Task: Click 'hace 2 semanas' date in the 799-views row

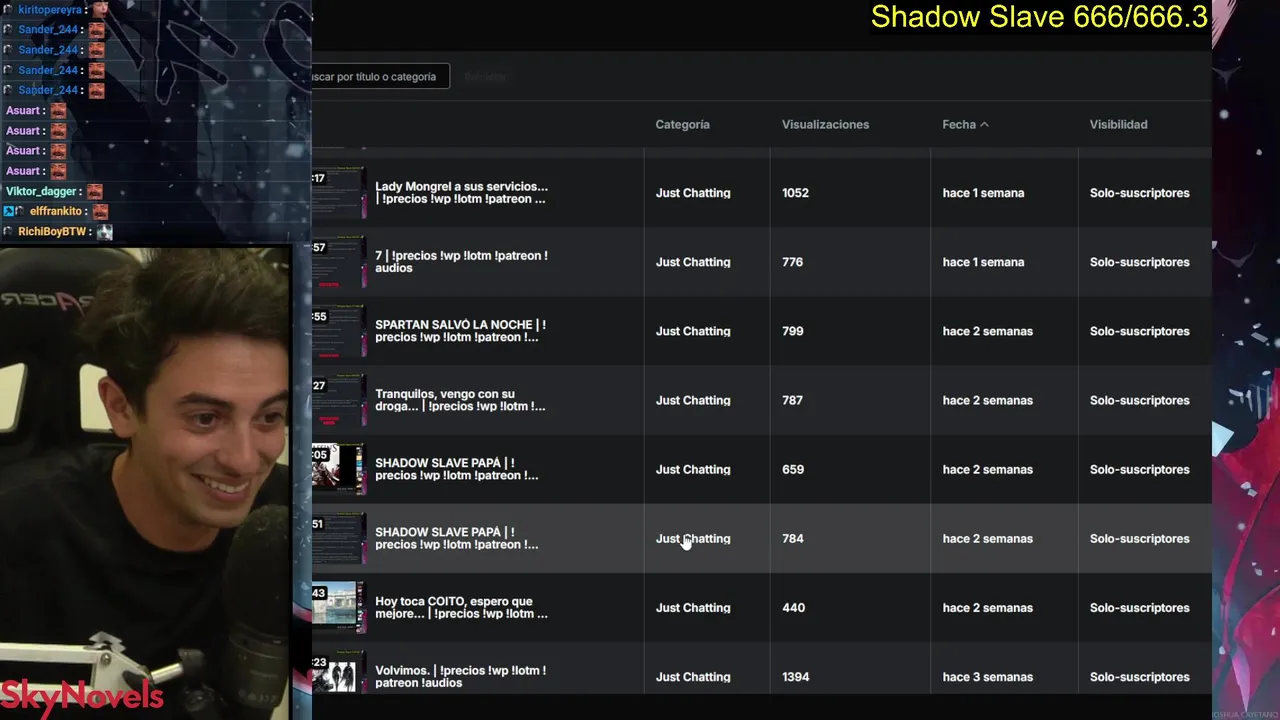Action: 987,331
